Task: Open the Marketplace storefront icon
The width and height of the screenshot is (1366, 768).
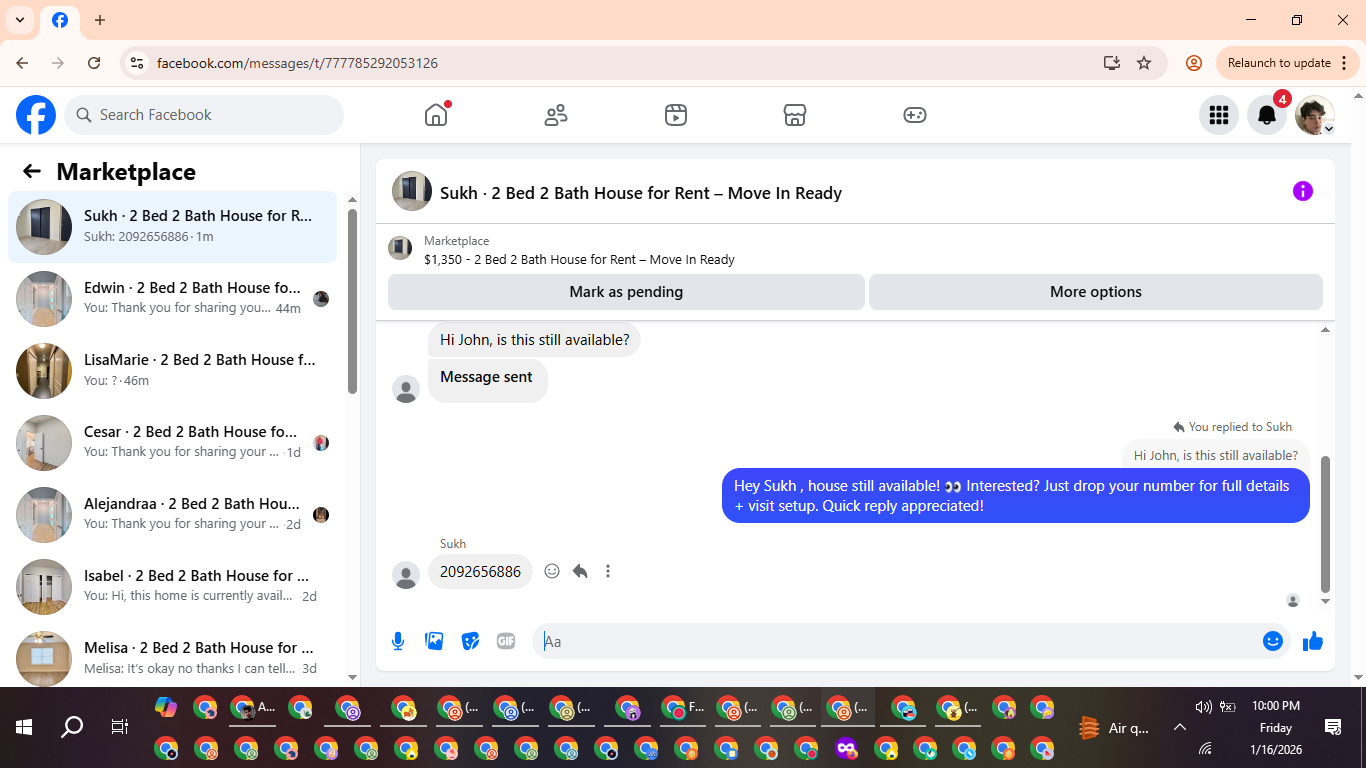Action: point(795,115)
